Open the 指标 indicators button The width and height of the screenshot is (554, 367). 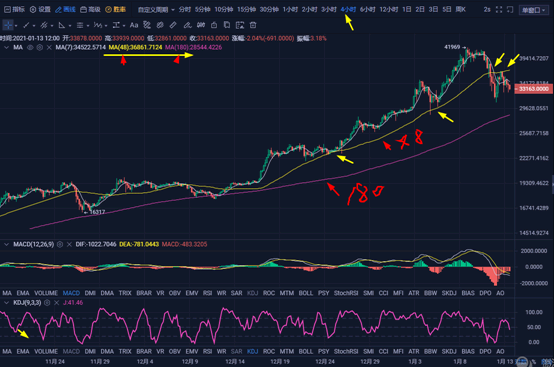(x=14, y=10)
